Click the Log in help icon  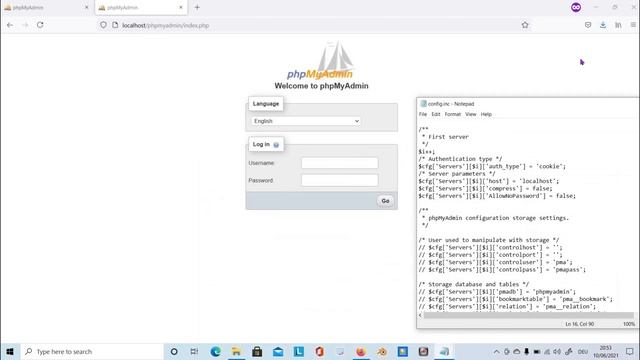point(276,145)
